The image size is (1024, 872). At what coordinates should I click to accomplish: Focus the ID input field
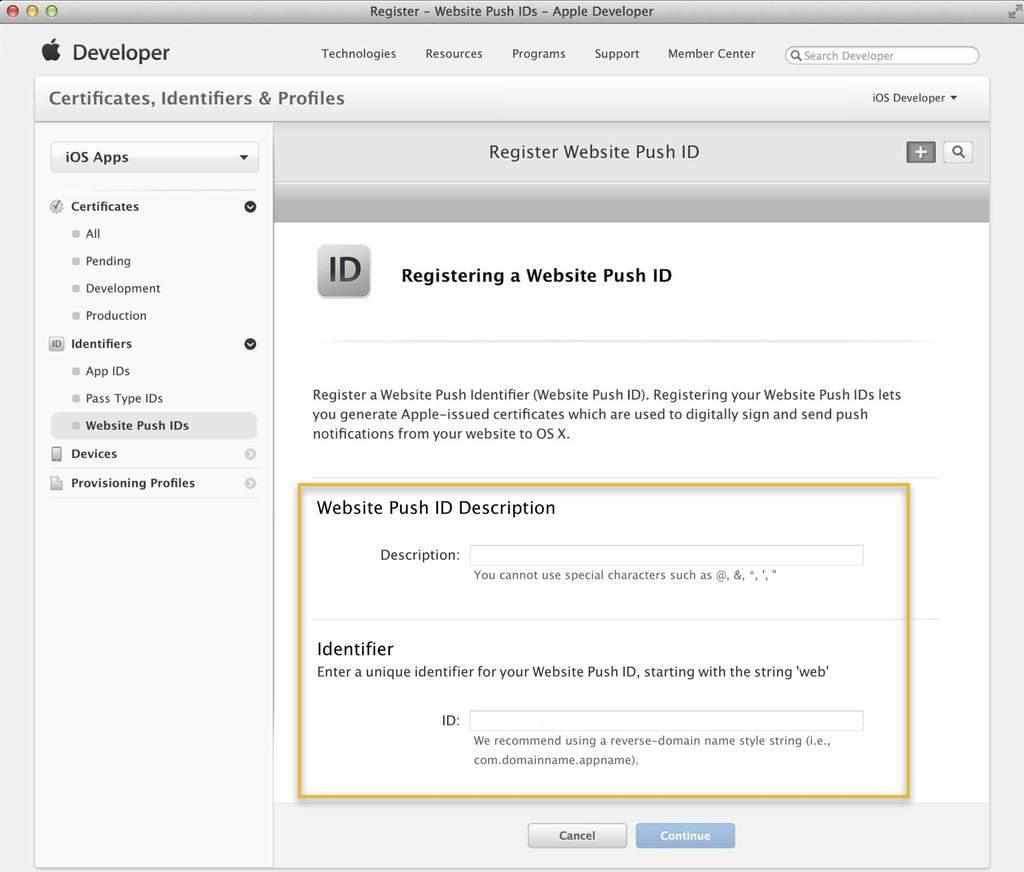tap(667, 720)
